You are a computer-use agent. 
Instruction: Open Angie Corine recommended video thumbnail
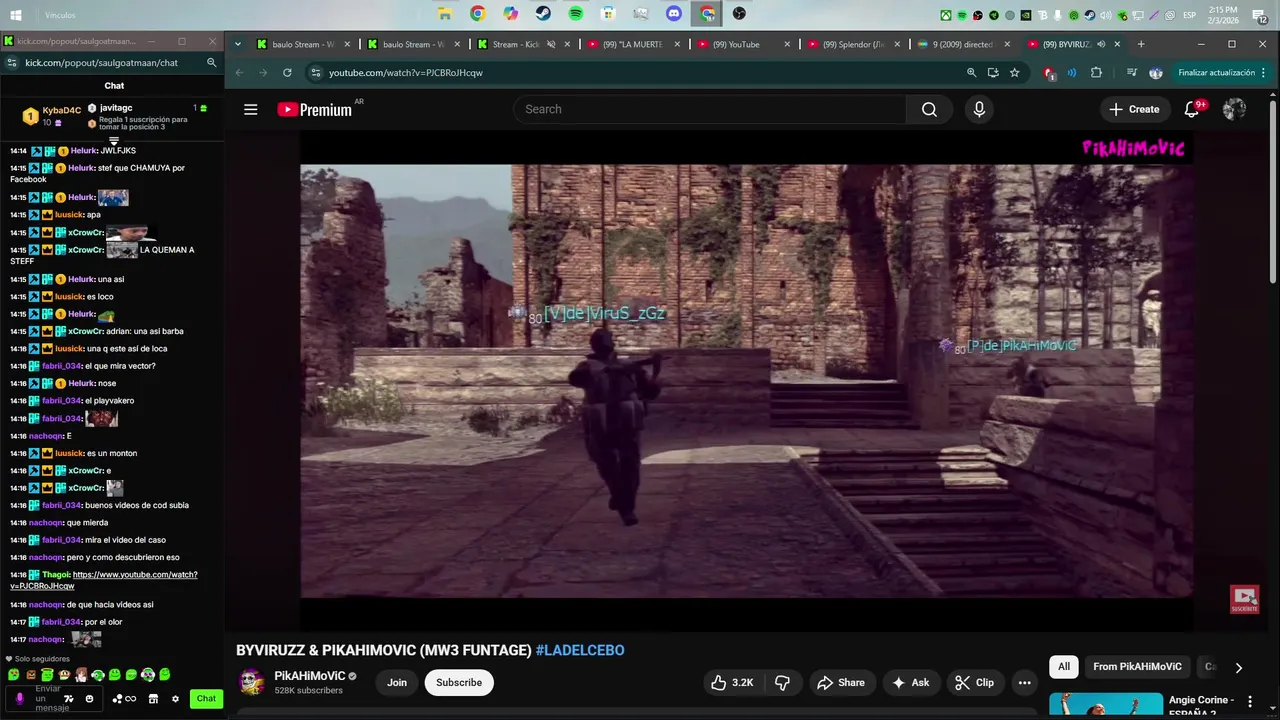1105,706
